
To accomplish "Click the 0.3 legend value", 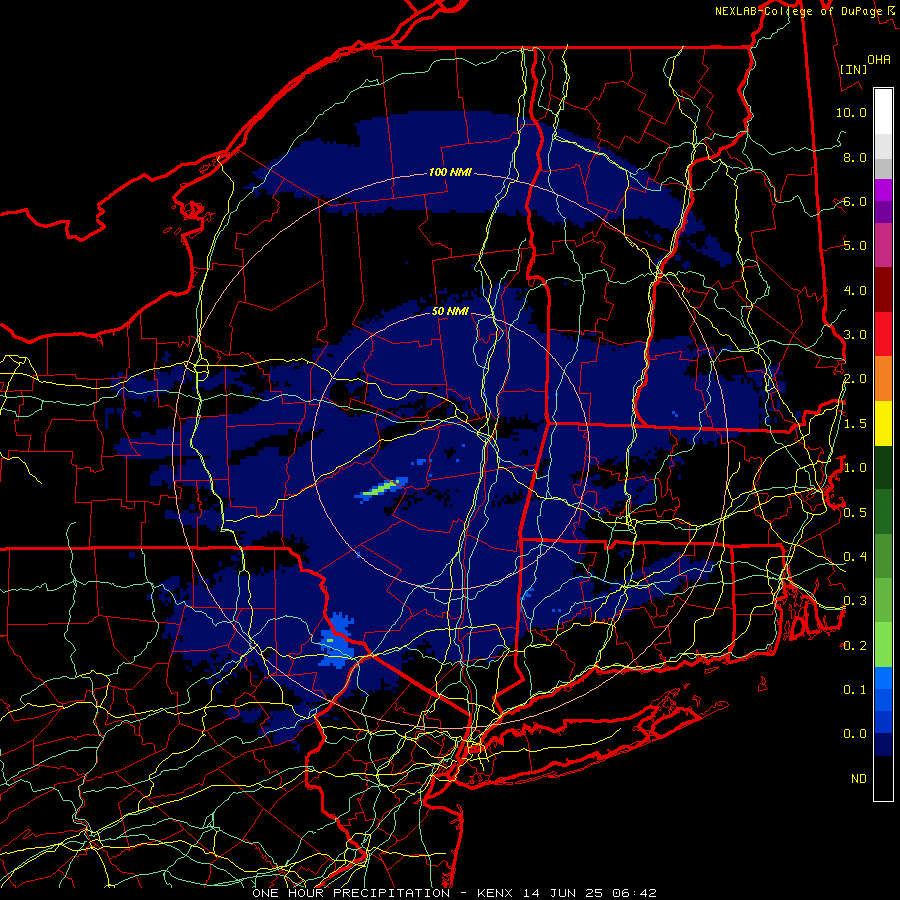I will click(855, 601).
